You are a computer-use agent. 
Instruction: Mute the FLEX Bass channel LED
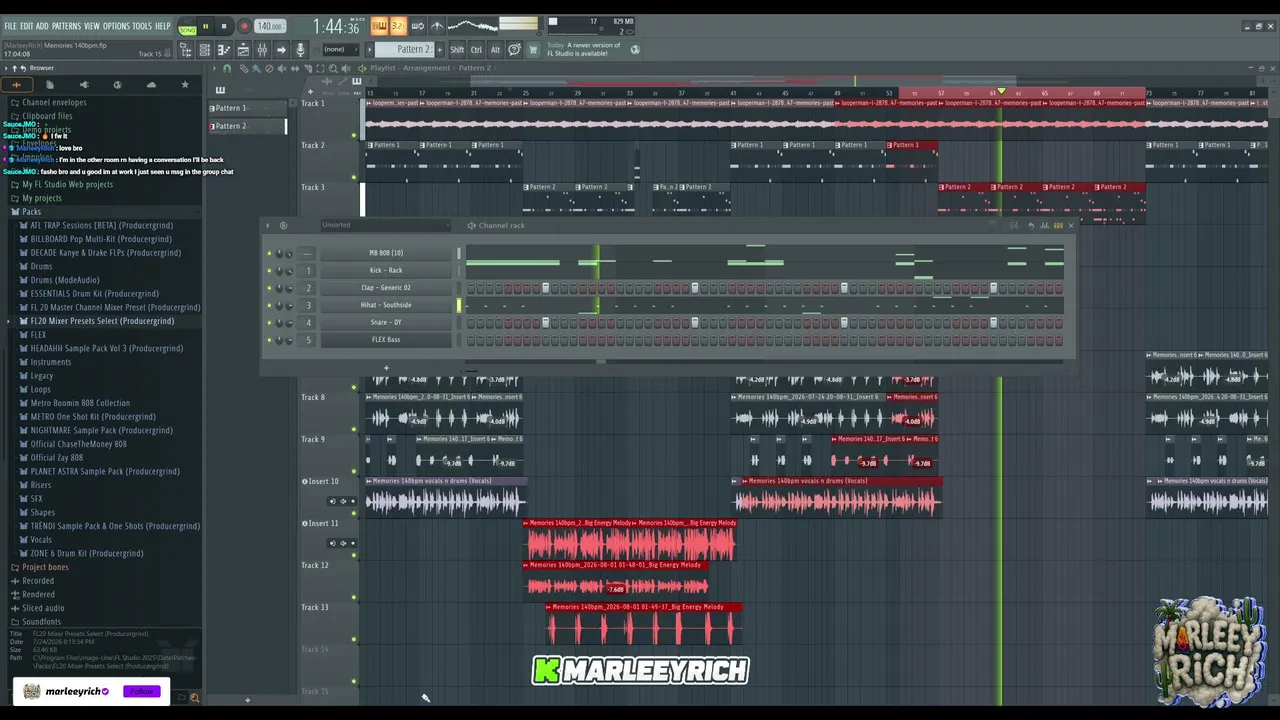point(269,340)
